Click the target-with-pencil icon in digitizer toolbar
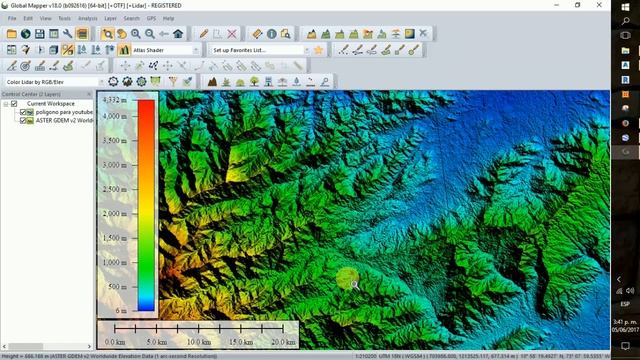The height and width of the screenshot is (360, 640). coord(25,66)
